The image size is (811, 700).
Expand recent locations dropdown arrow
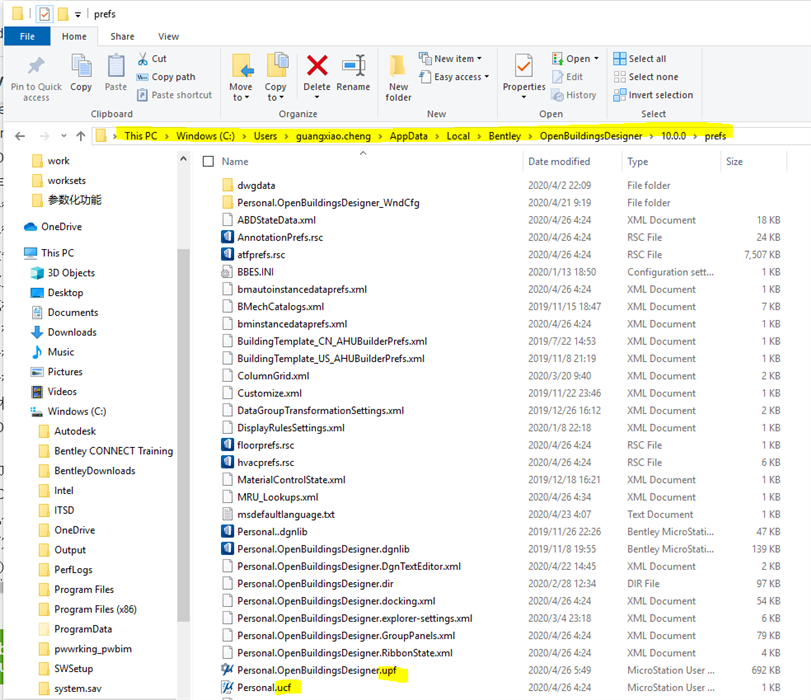[x=64, y=136]
